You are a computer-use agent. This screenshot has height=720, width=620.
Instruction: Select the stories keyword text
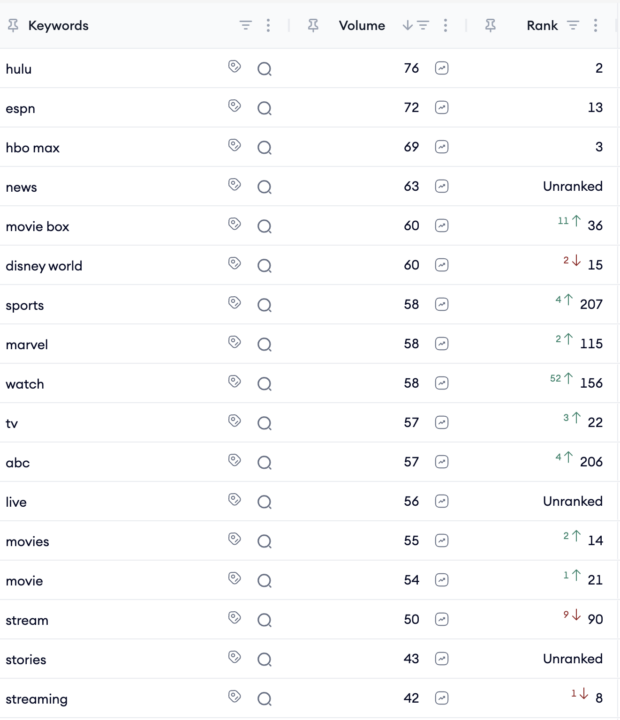[26, 660]
